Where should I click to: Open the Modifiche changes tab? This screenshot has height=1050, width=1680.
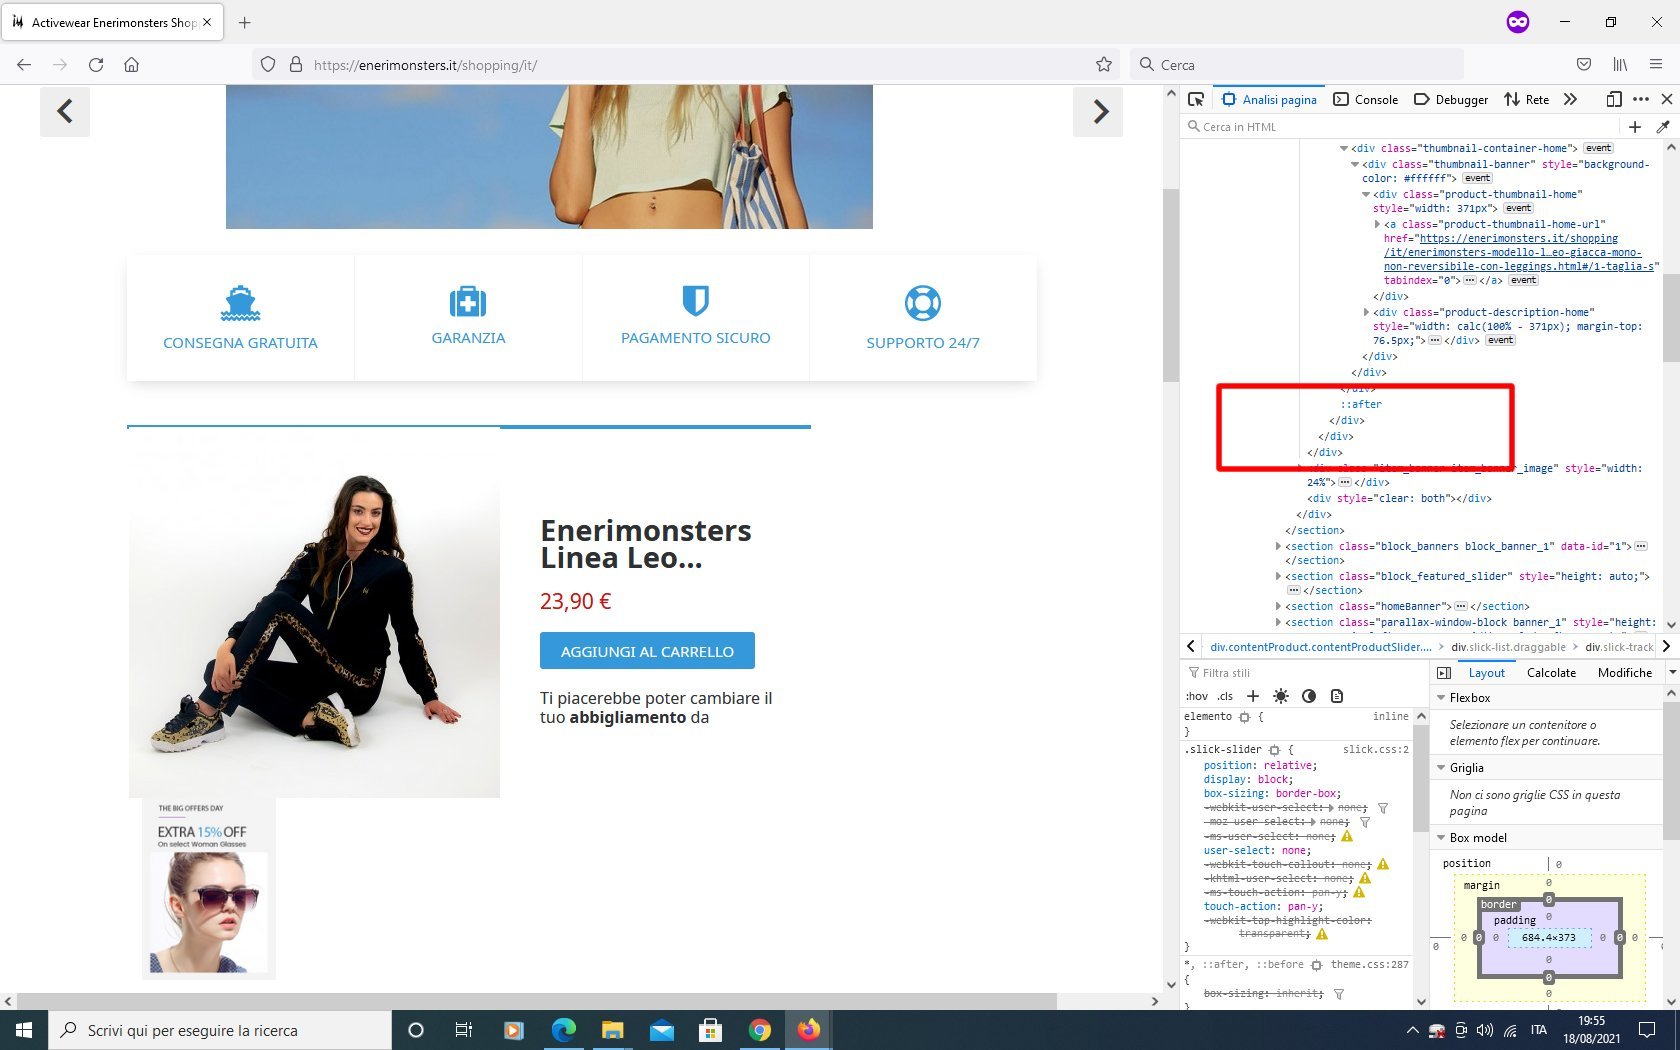(1625, 673)
